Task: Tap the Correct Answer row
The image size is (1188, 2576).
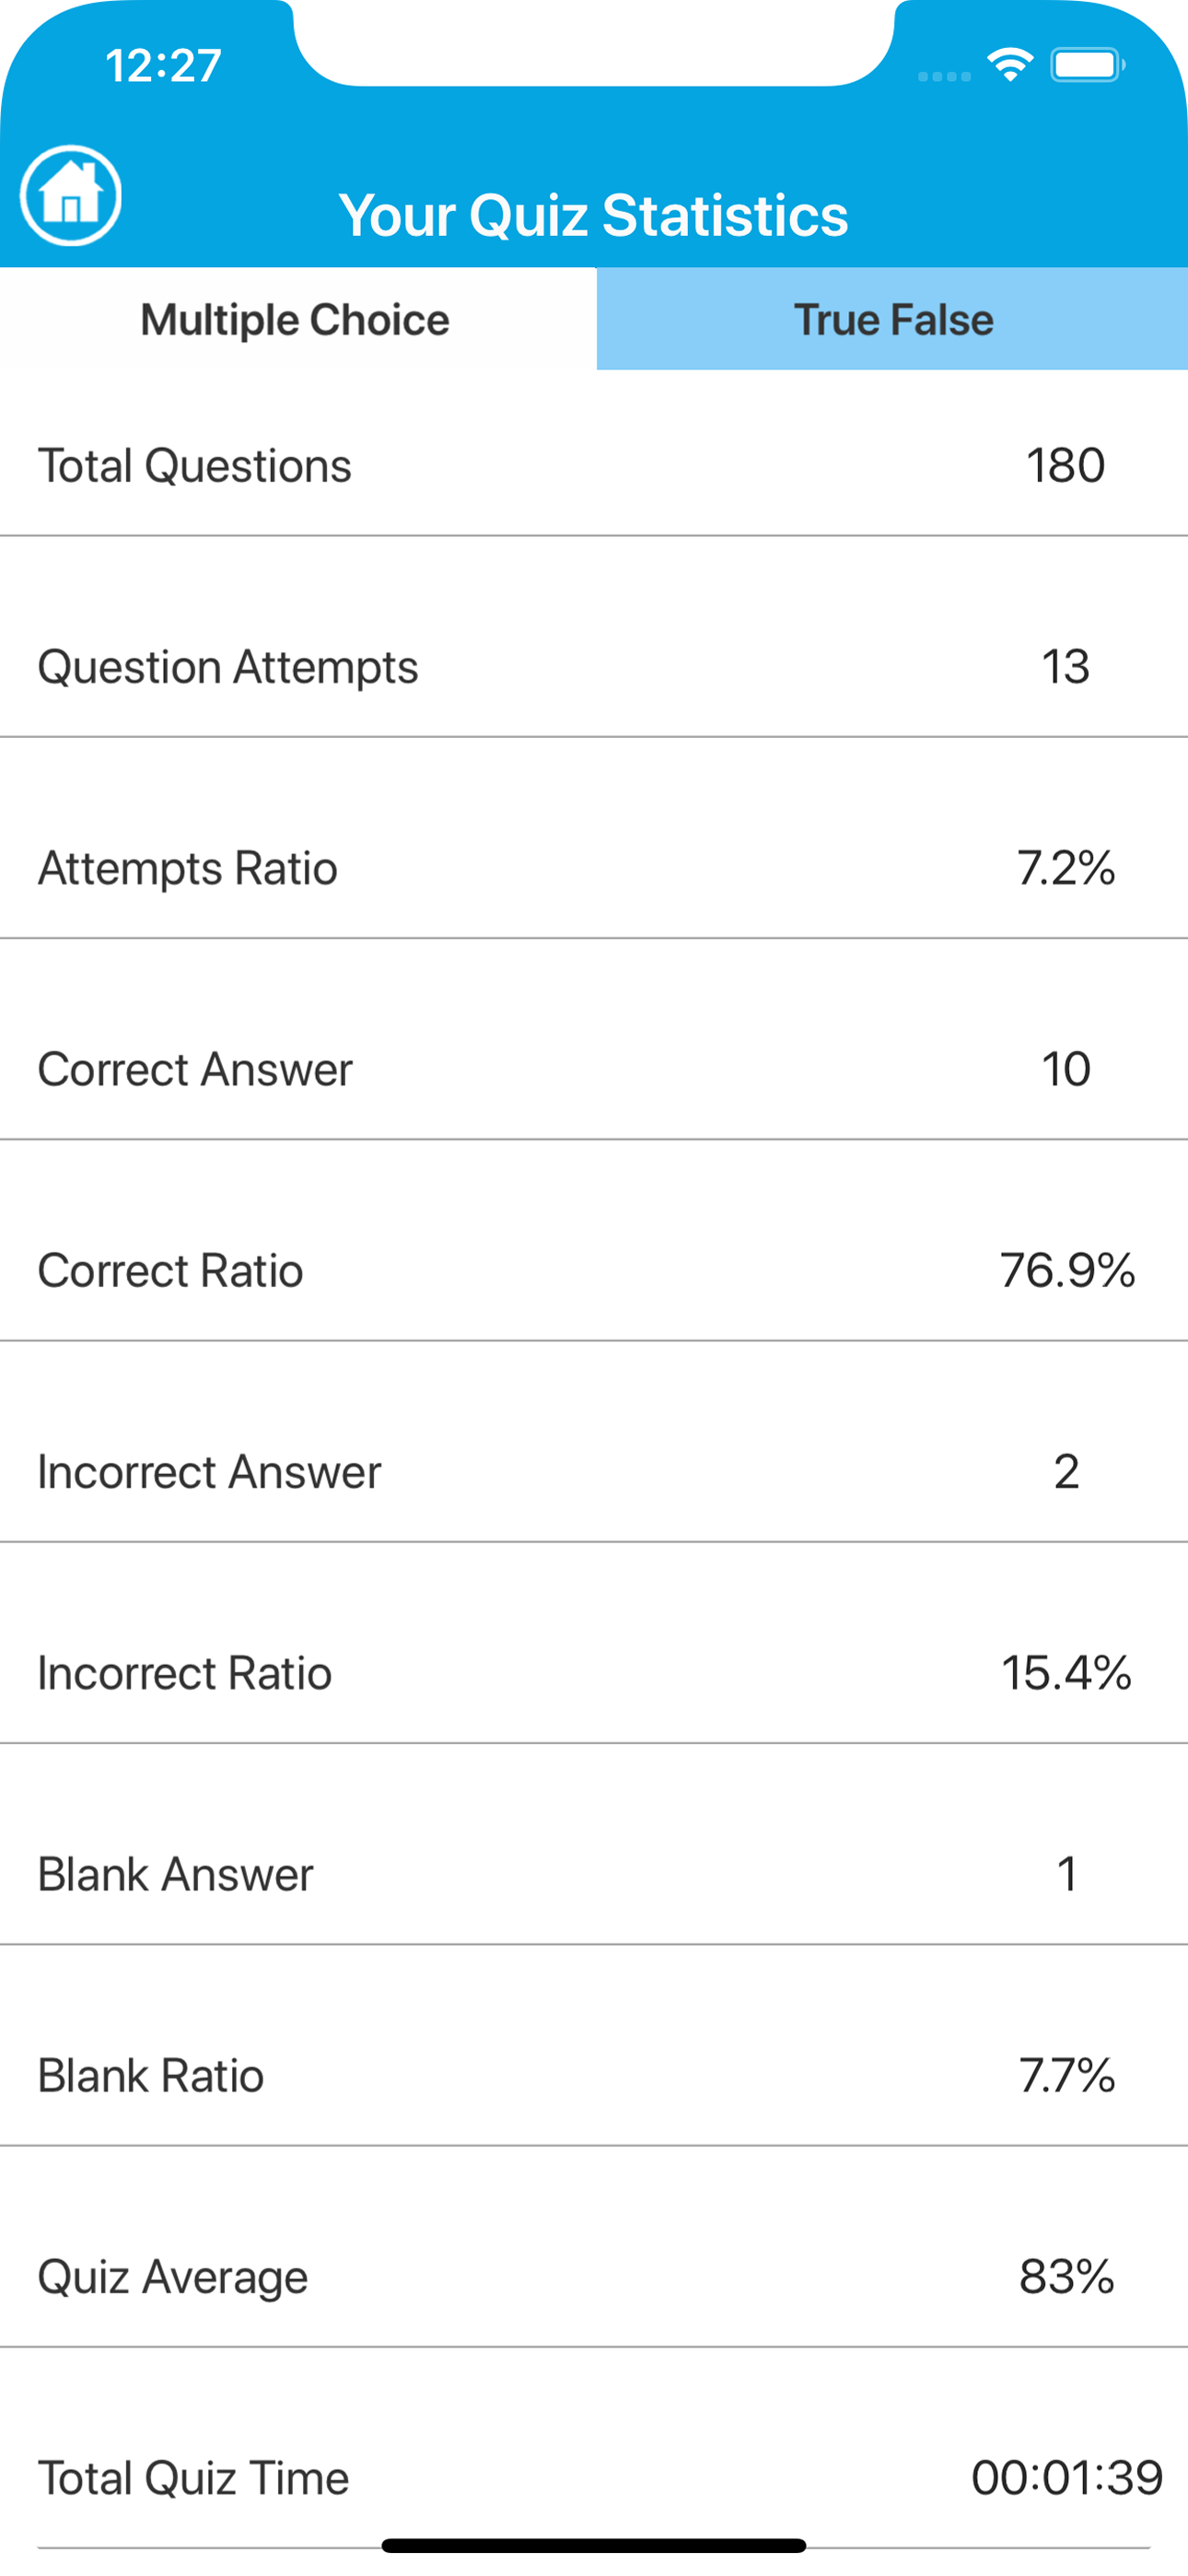Action: tap(594, 1069)
